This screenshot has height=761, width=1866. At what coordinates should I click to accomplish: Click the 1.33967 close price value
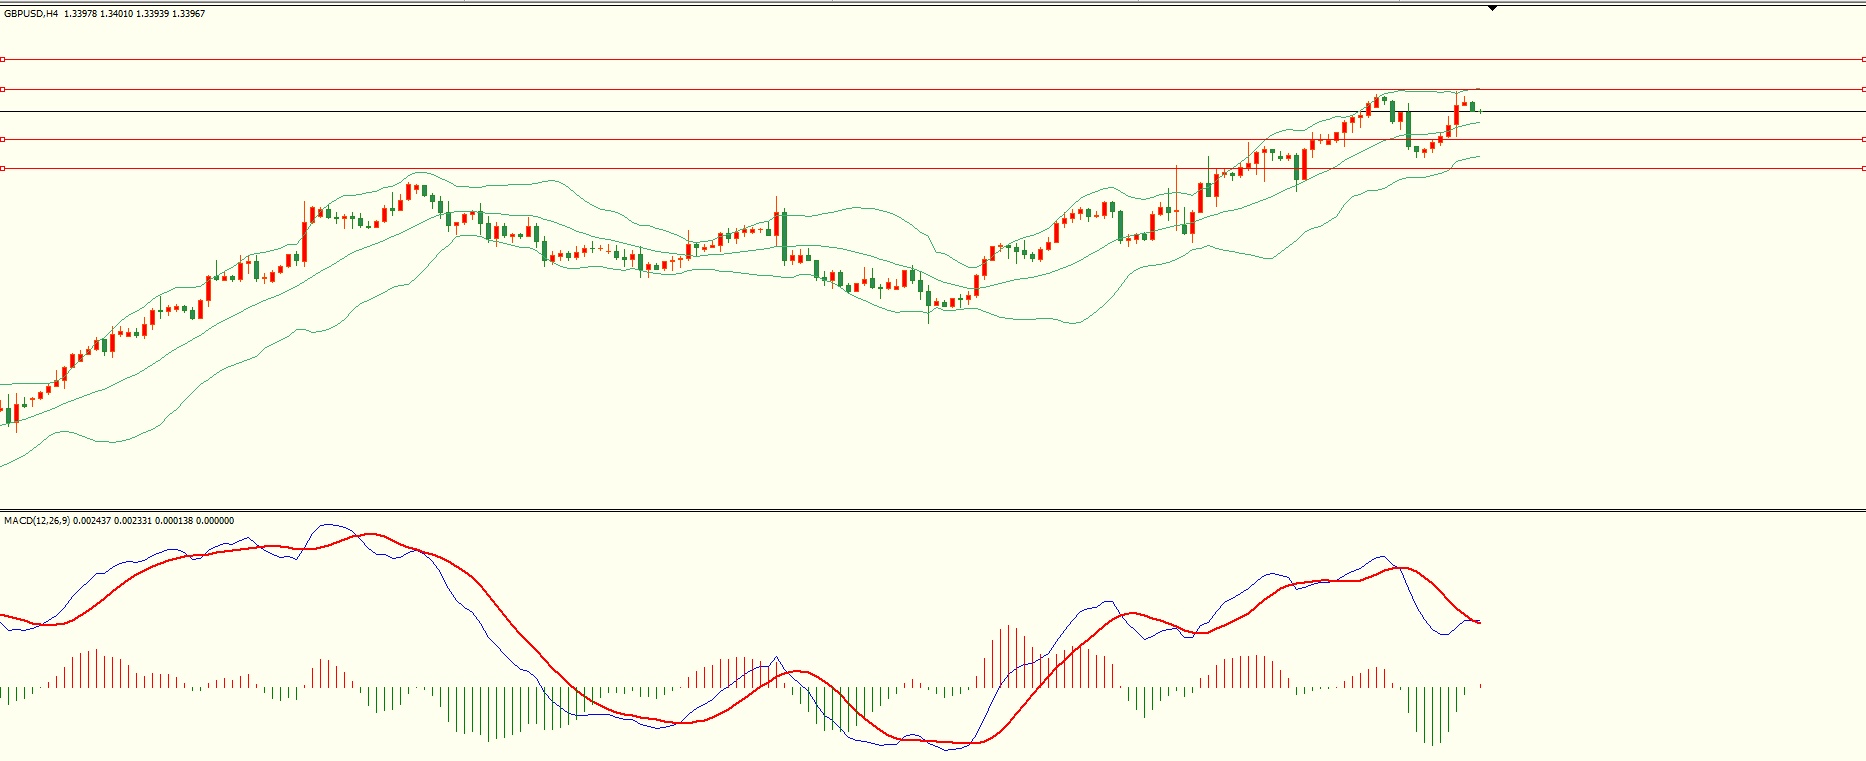(x=189, y=14)
